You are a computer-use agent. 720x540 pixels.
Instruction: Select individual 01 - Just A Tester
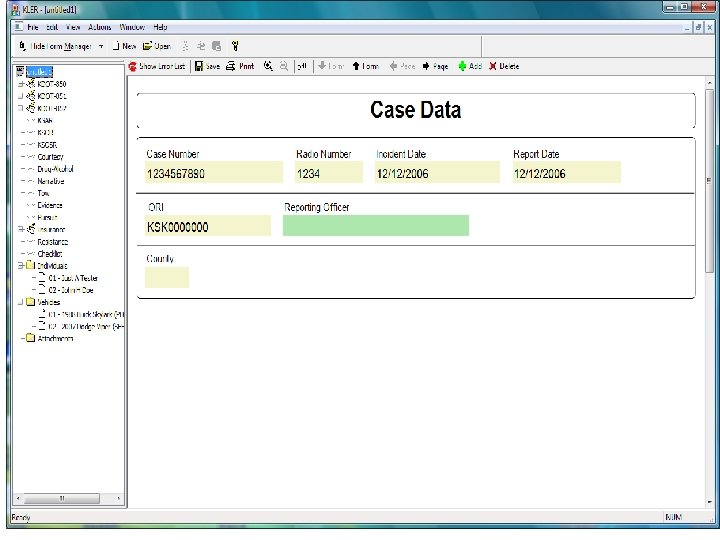(x=73, y=278)
